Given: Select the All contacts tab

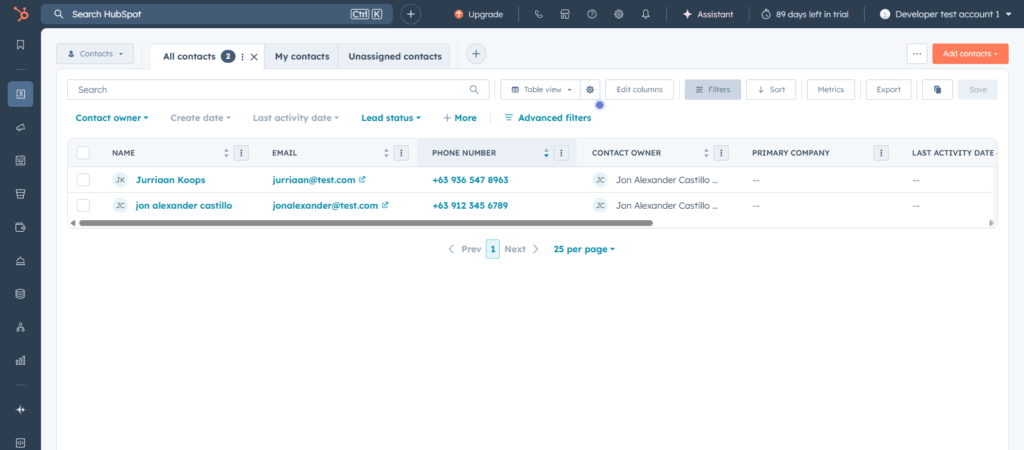Looking at the screenshot, I should coord(189,57).
